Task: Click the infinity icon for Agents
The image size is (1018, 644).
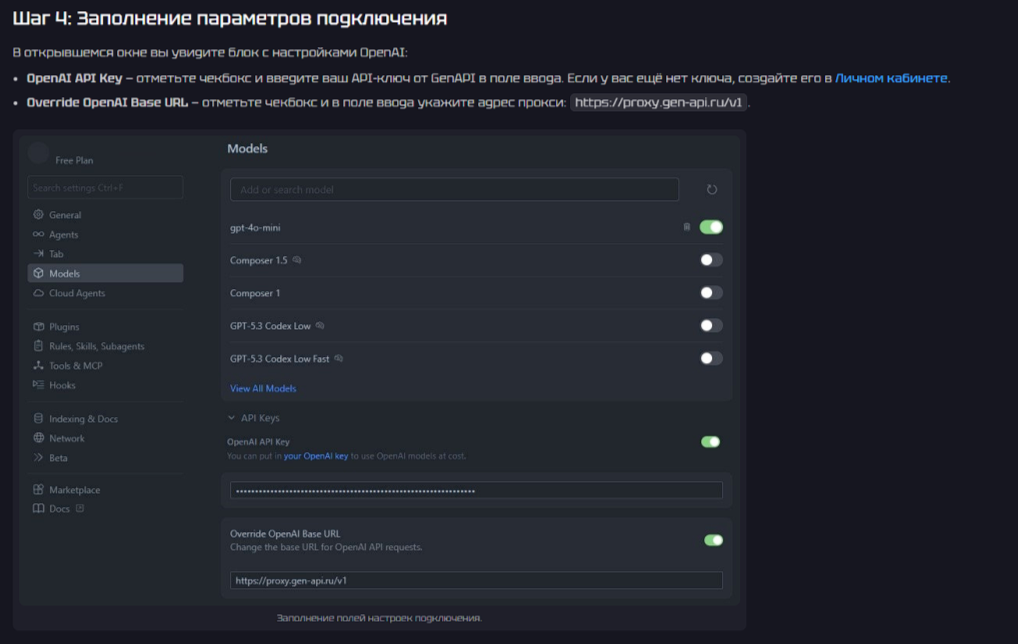Action: (x=39, y=234)
